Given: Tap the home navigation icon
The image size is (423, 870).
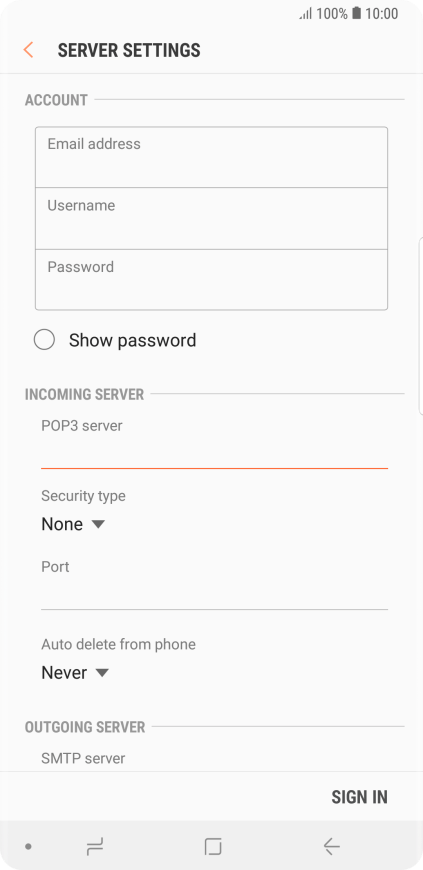Looking at the screenshot, I should pos(213,846).
